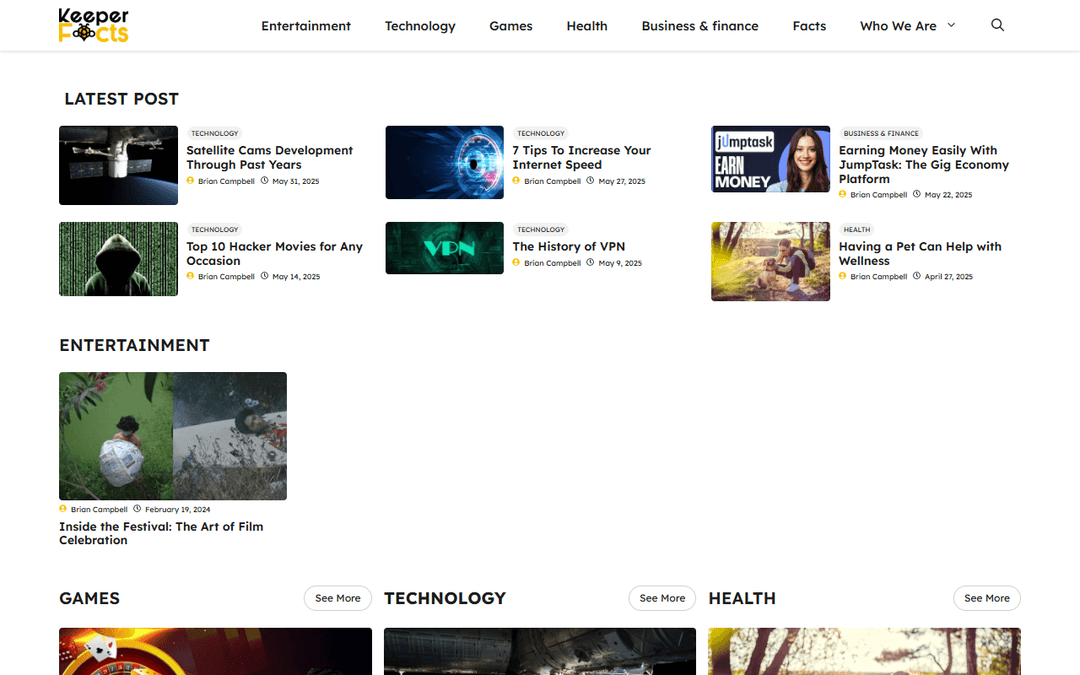Click Brian Campbell under pet wellness post
This screenshot has width=1080, height=675.
coord(879,277)
